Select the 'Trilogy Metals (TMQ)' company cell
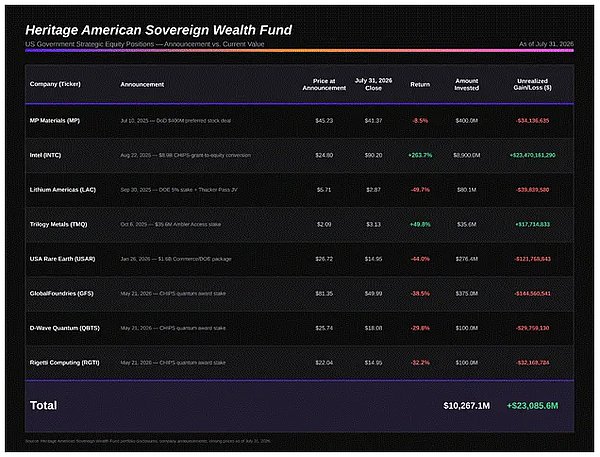600x457 pixels. click(x=59, y=224)
